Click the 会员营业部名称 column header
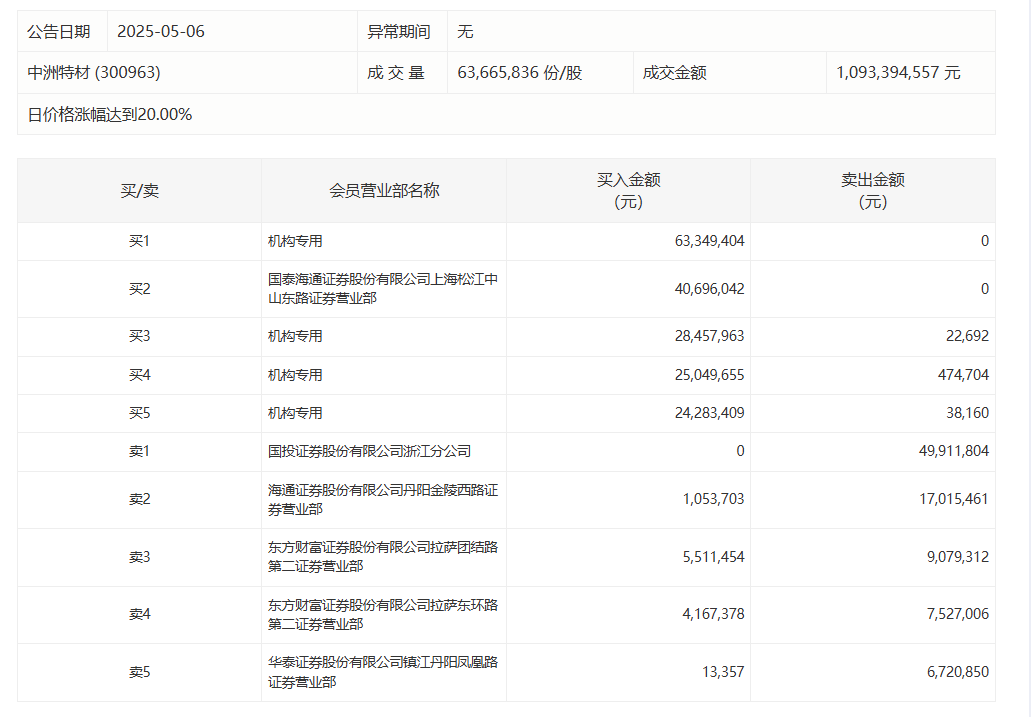 click(384, 190)
